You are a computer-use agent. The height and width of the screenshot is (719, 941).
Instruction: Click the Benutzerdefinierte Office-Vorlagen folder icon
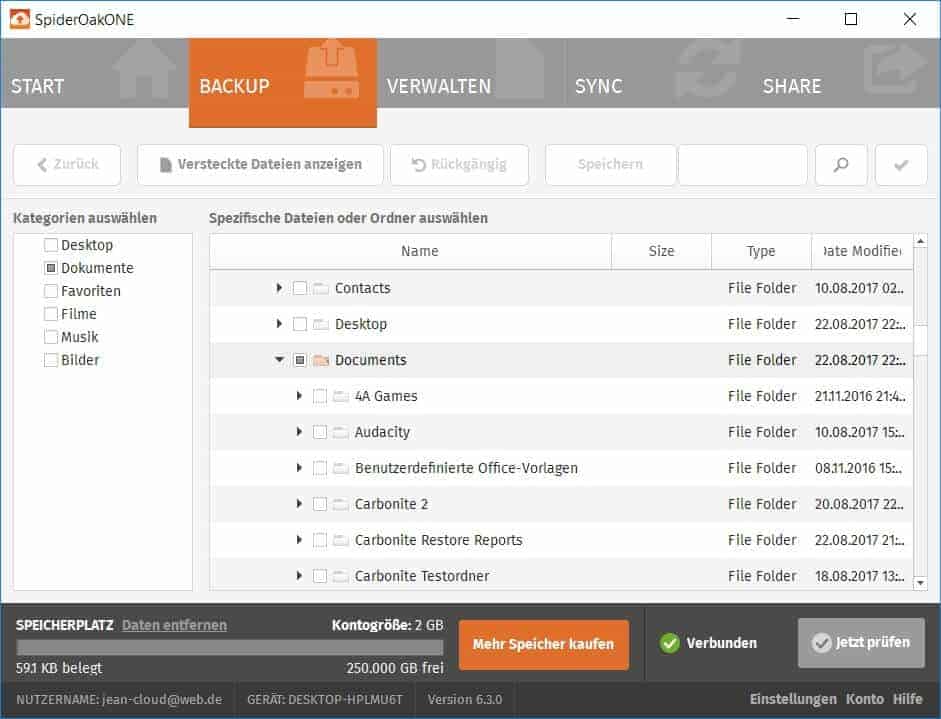340,468
